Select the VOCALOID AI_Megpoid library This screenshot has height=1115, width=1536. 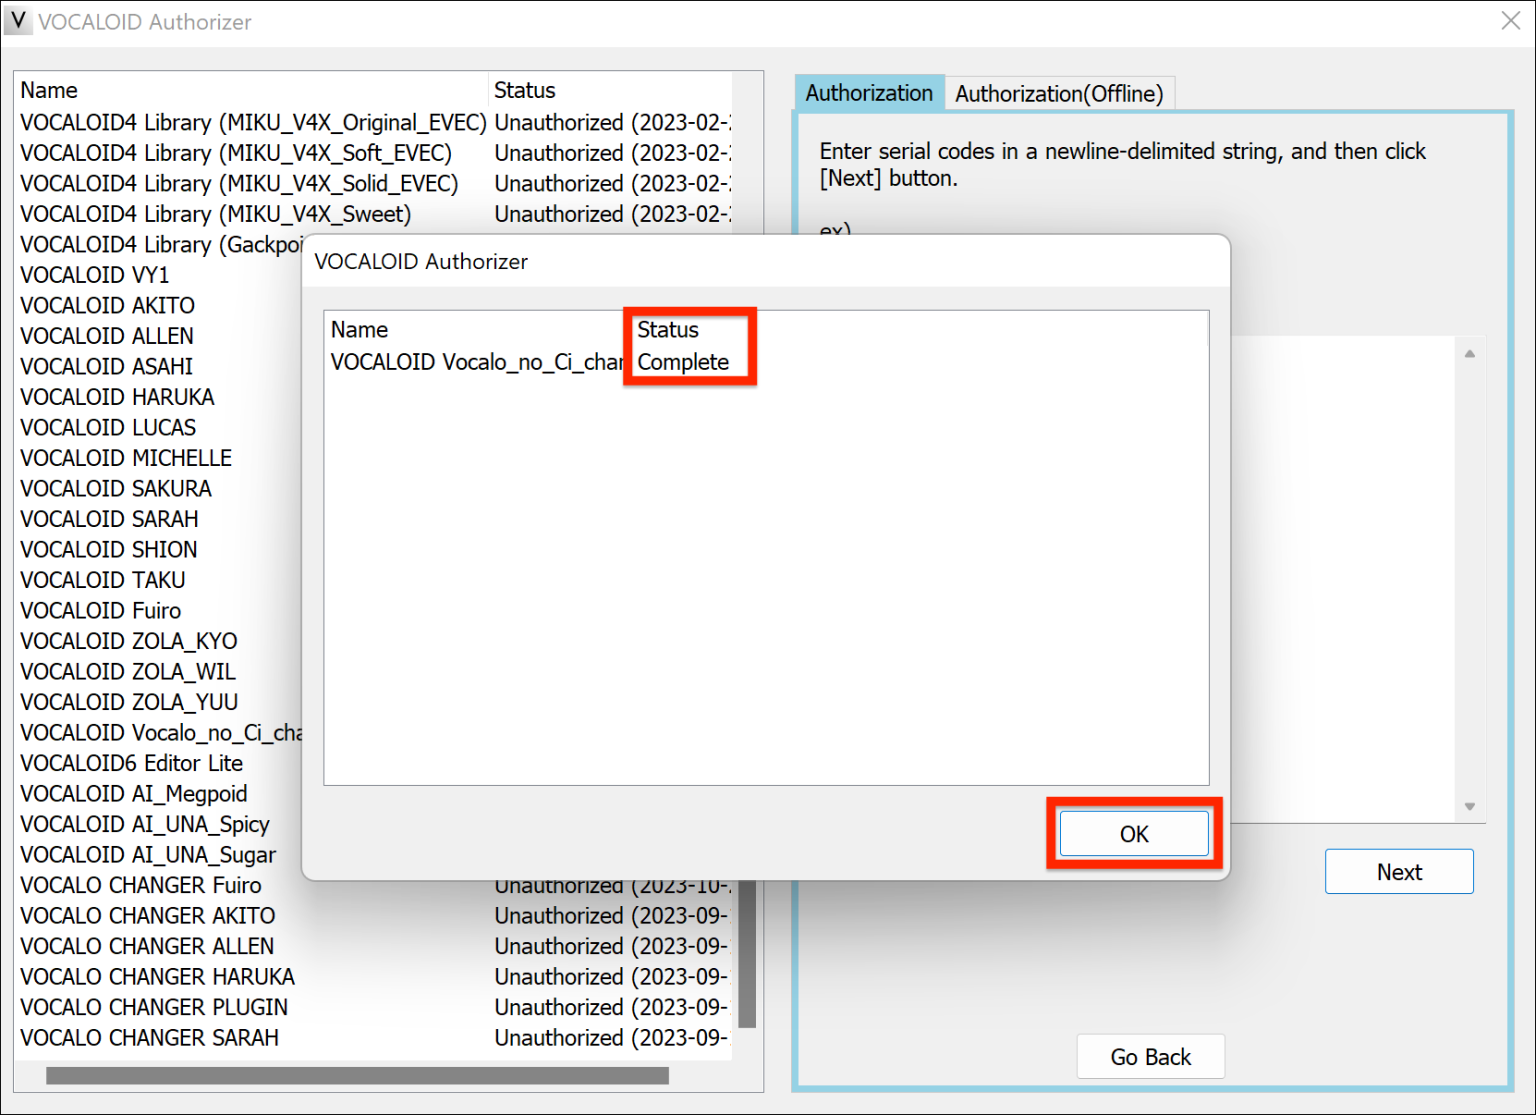(134, 793)
